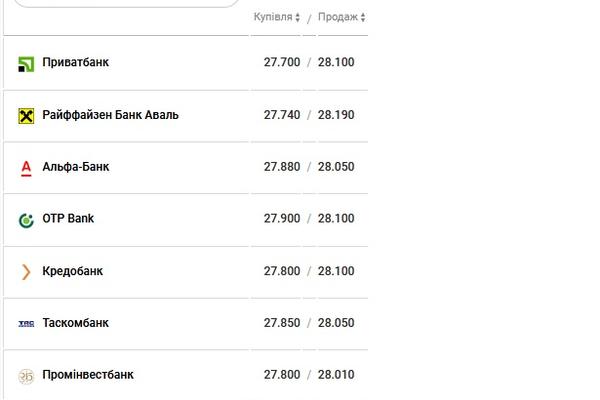Click the Райффайзен Банк Аваль yellow logo
Viewport: 600px width, 400px height.
click(x=26, y=116)
